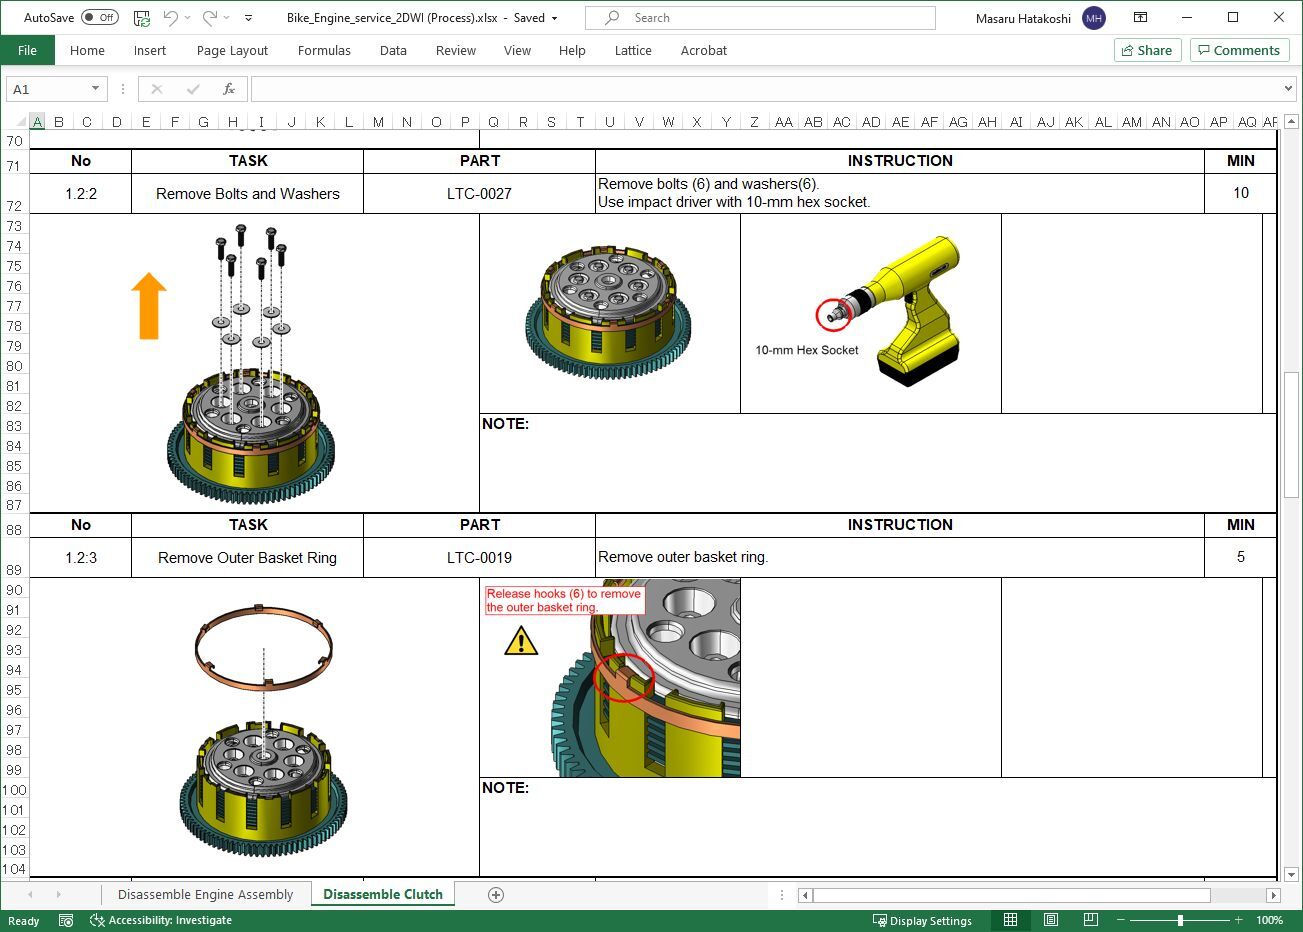Open the Formulas ribbon tab
The width and height of the screenshot is (1303, 932).
pos(324,50)
